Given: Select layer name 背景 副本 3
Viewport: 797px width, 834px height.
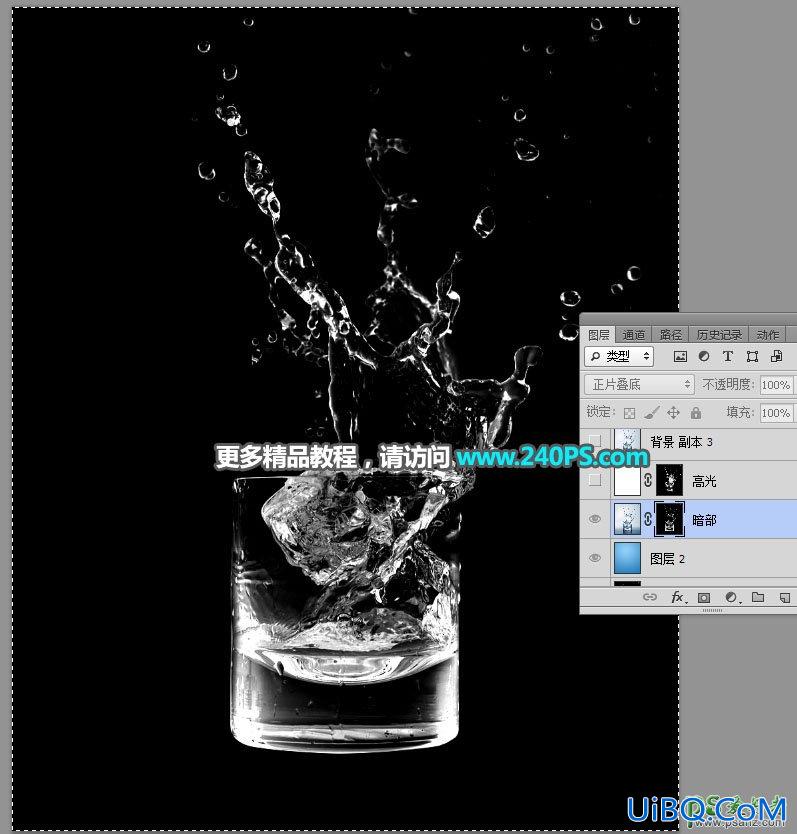Looking at the screenshot, I should coord(682,441).
